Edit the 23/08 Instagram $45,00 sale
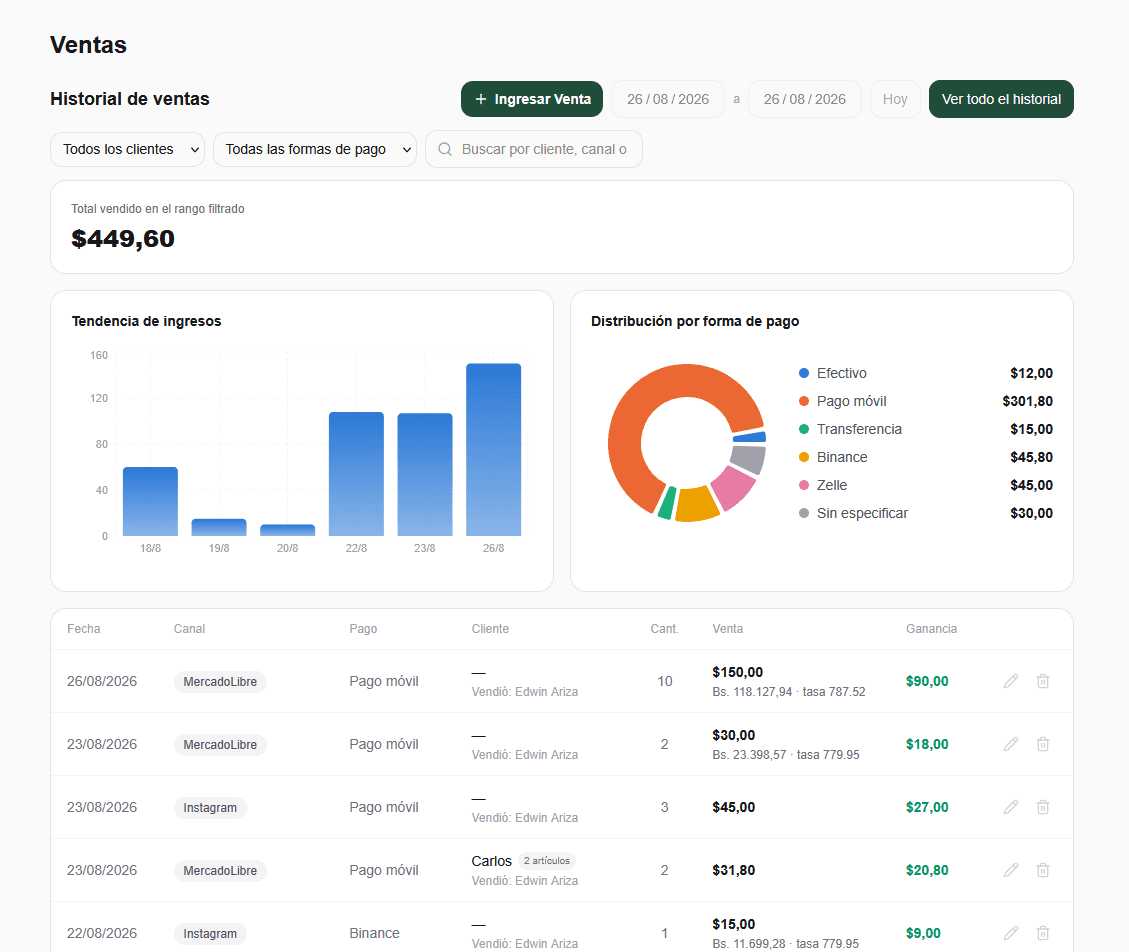 pyautogui.click(x=1011, y=807)
